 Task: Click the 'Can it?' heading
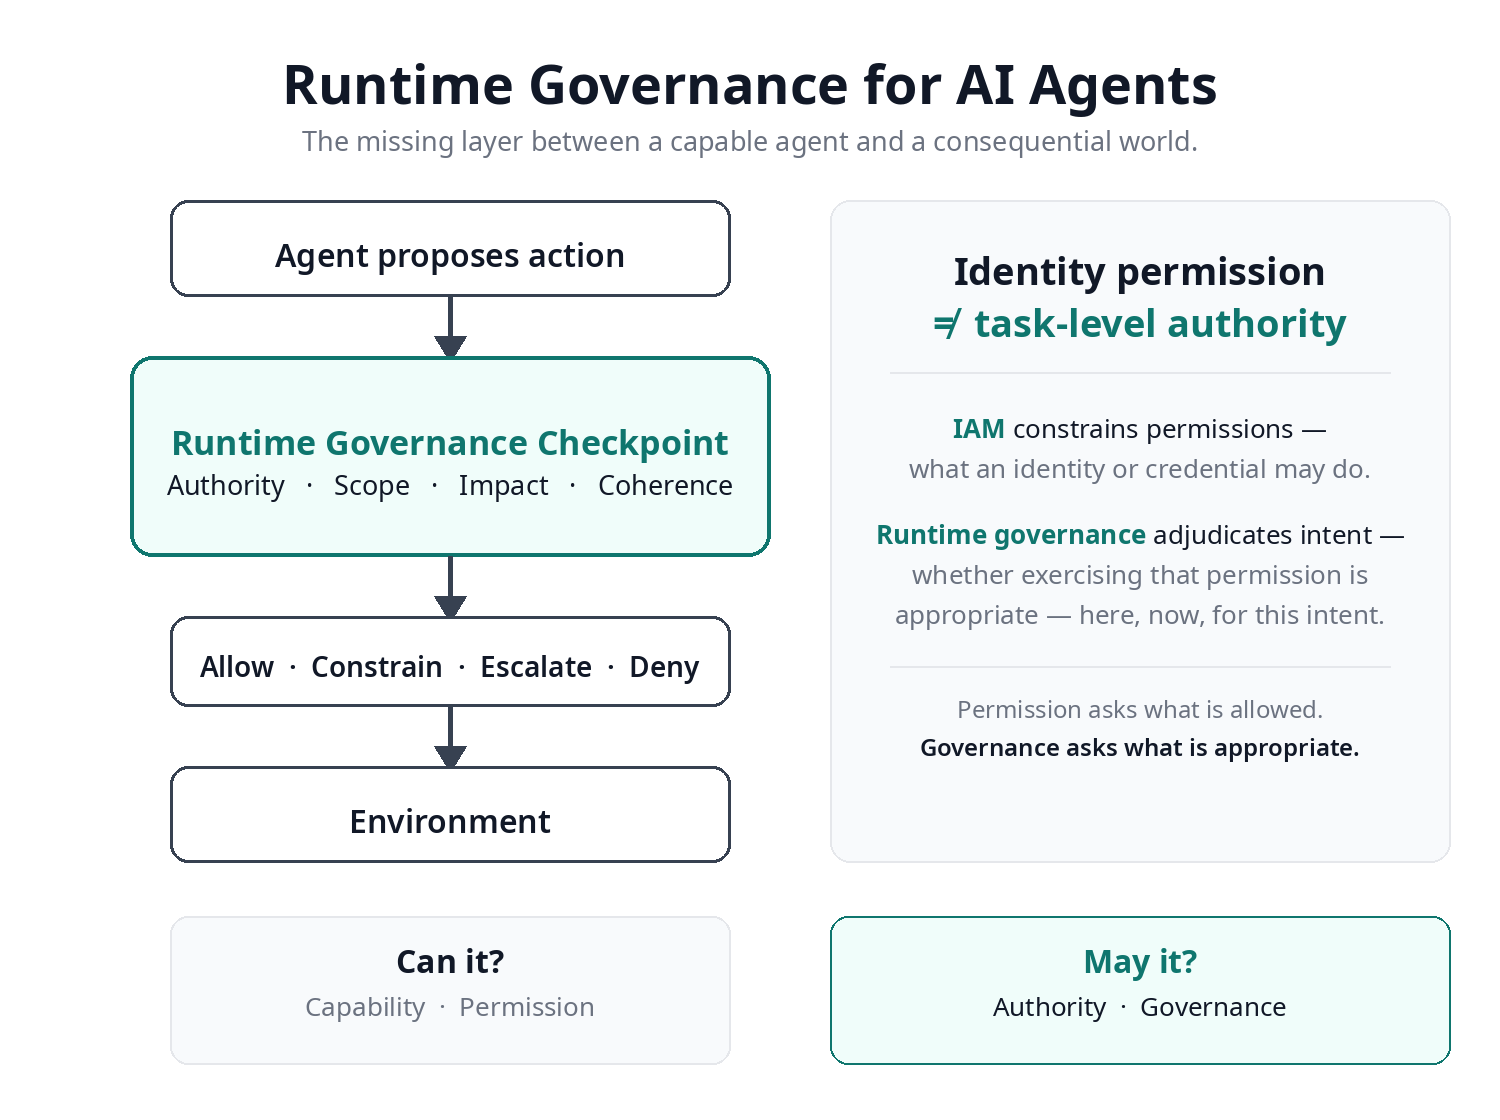tap(450, 962)
